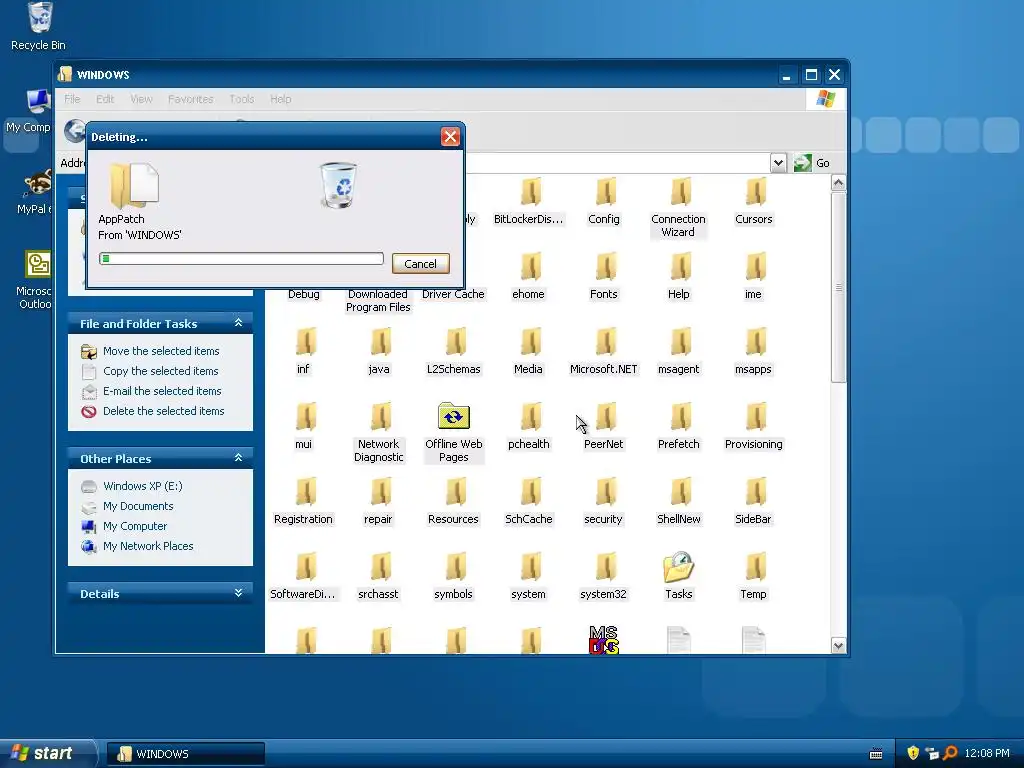Collapse the Other Places panel
The height and width of the screenshot is (768, 1024).
tap(238, 458)
